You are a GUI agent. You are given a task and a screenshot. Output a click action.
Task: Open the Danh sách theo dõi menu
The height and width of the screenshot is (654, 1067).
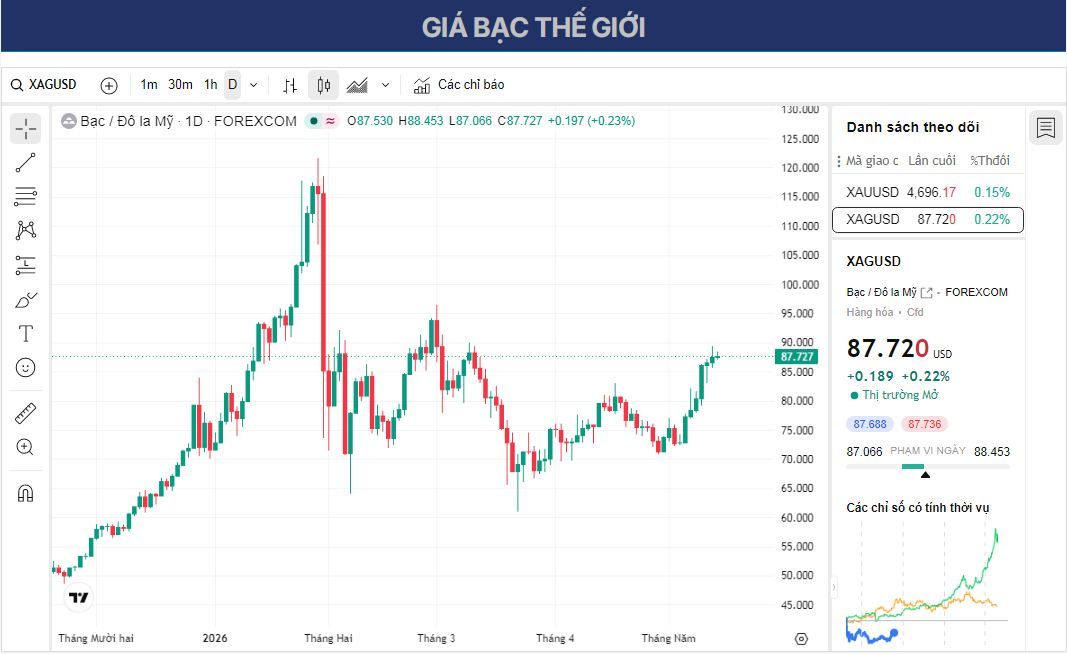coord(913,127)
